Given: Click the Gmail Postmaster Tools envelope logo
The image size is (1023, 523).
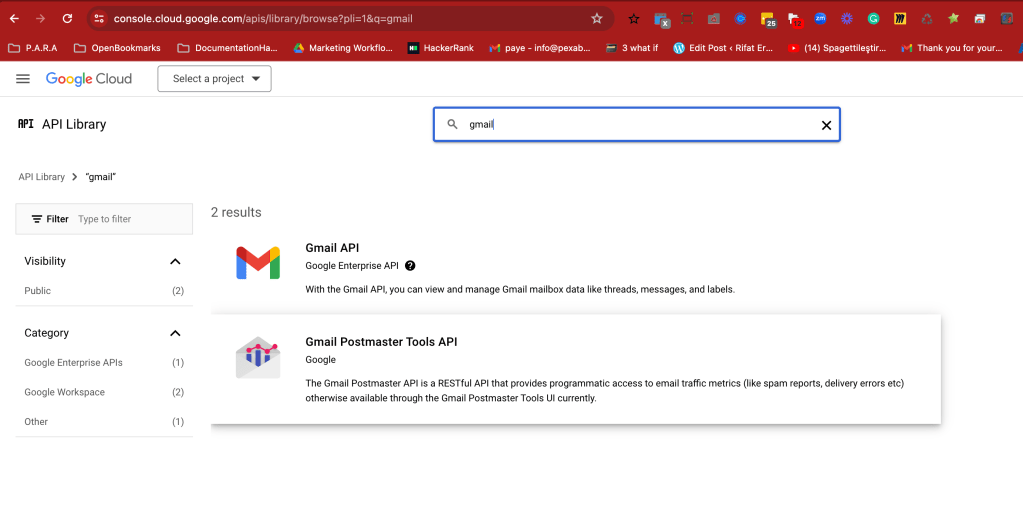Looking at the screenshot, I should point(258,357).
